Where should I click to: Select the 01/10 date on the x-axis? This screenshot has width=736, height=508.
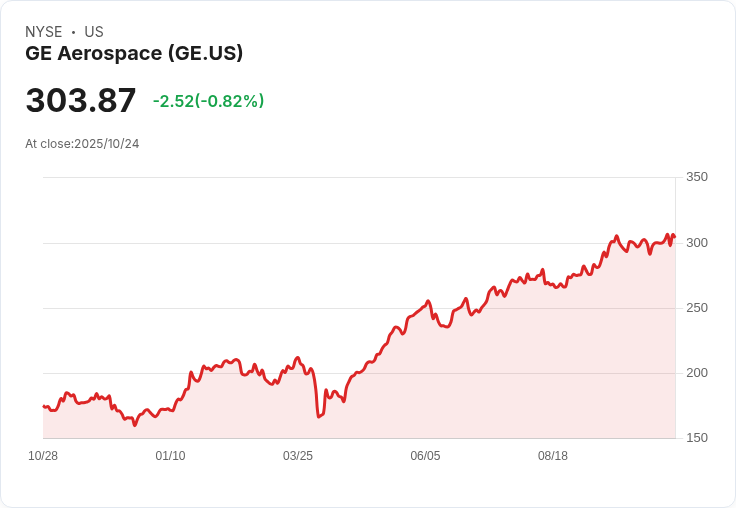[170, 456]
